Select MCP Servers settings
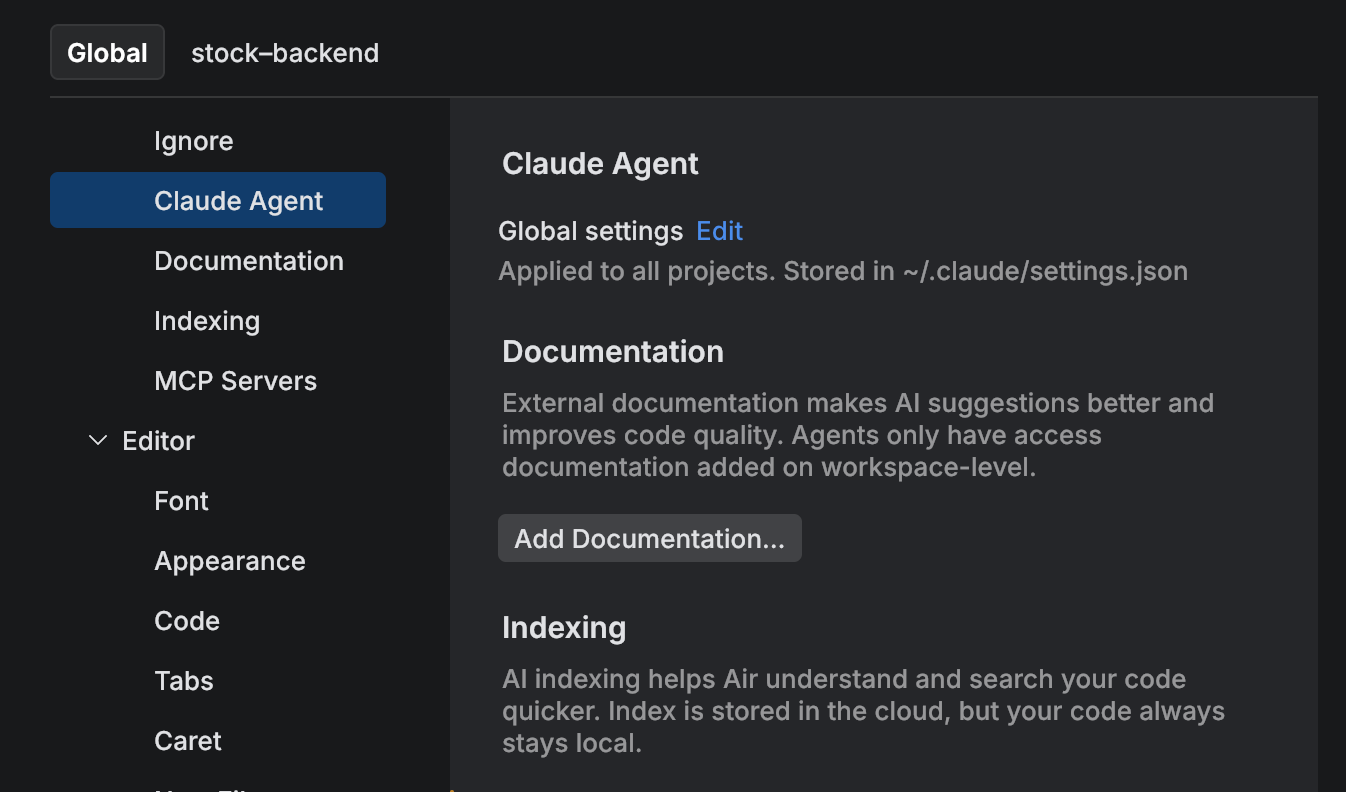 pyautogui.click(x=235, y=381)
